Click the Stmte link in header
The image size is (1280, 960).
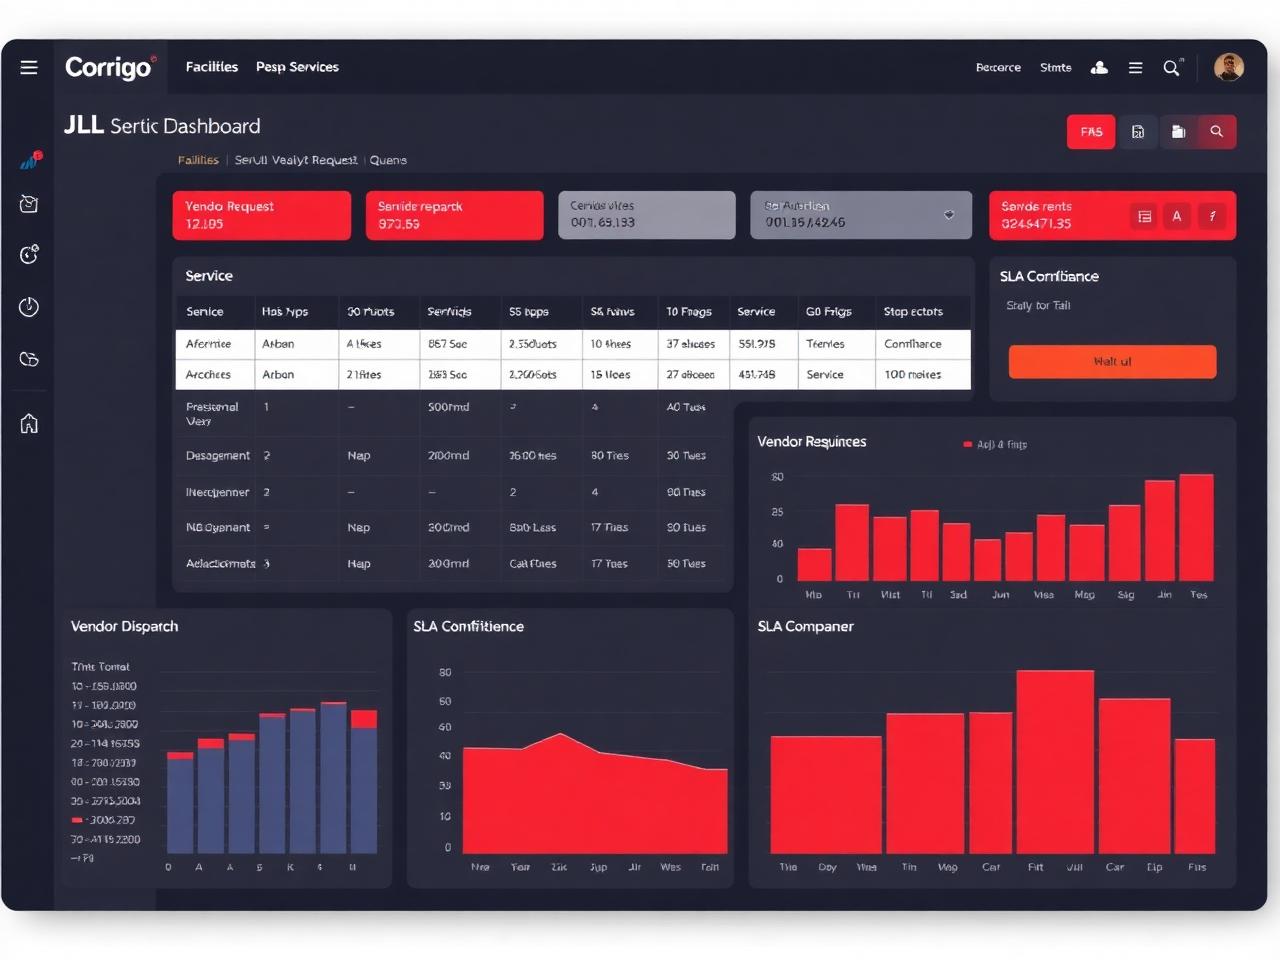[1055, 68]
